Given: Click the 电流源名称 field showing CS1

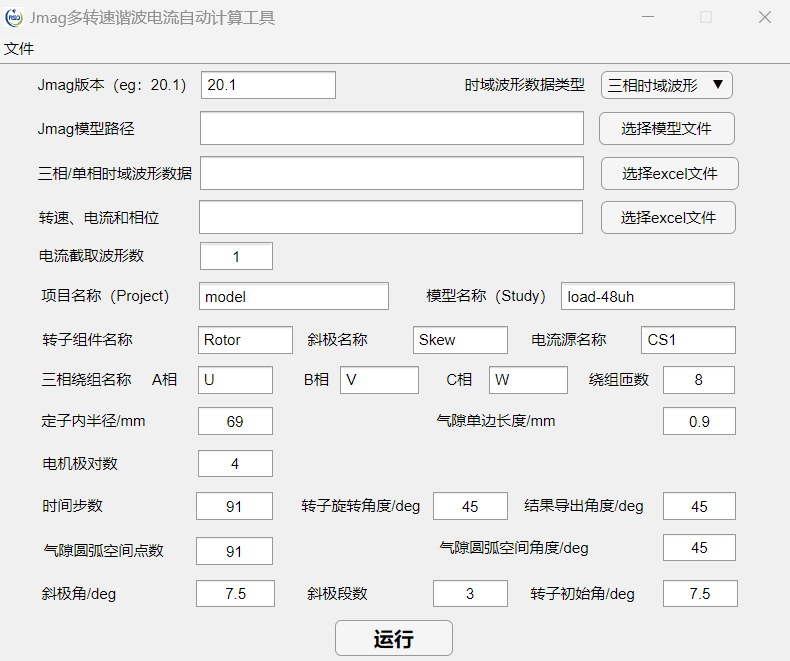Looking at the screenshot, I should tap(688, 340).
